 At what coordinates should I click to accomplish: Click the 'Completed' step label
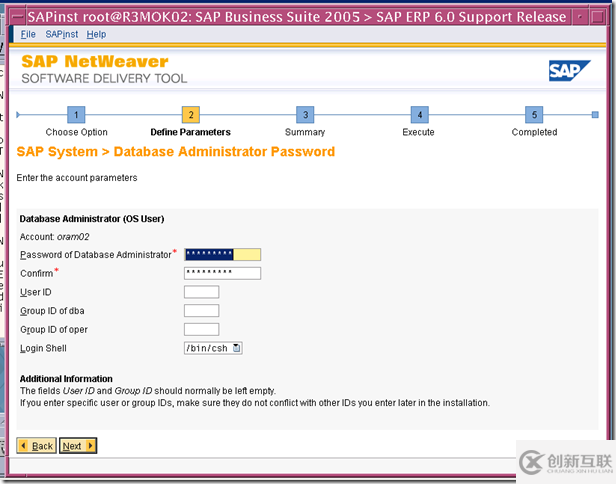point(534,132)
